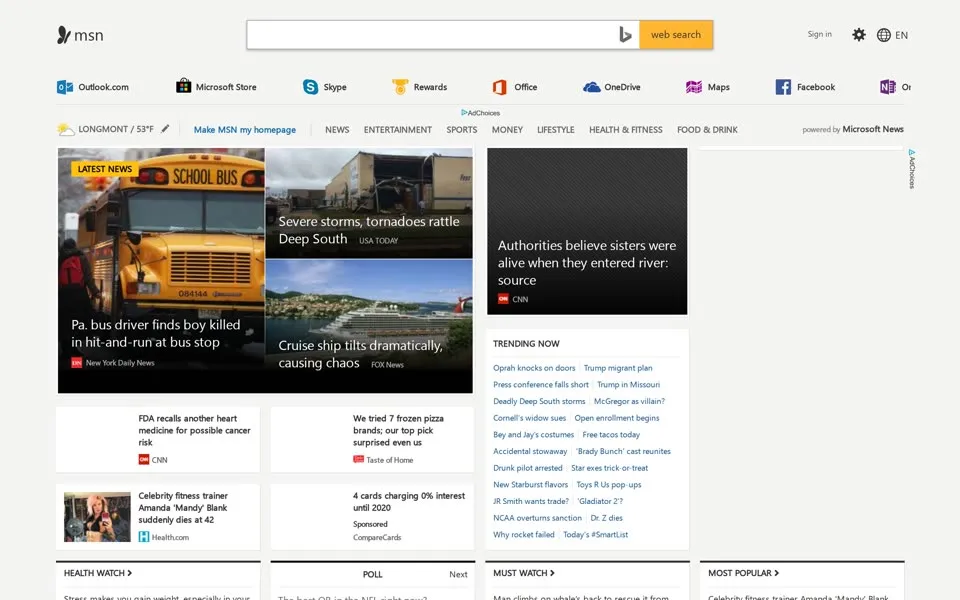The width and height of the screenshot is (960, 600).
Task: Open Maps shortcut icon
Action: pos(694,87)
